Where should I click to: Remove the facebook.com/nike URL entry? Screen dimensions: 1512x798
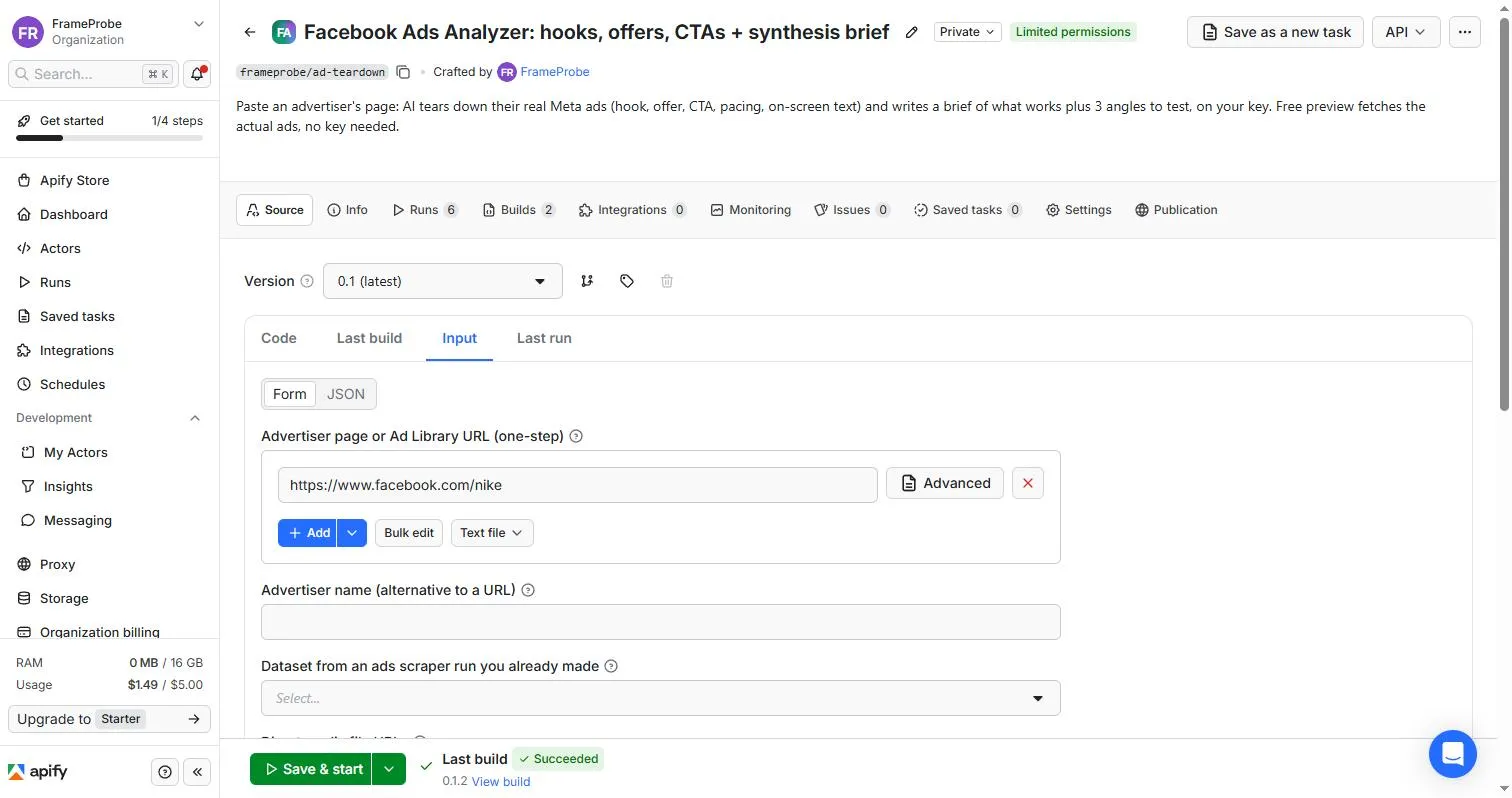click(1027, 483)
